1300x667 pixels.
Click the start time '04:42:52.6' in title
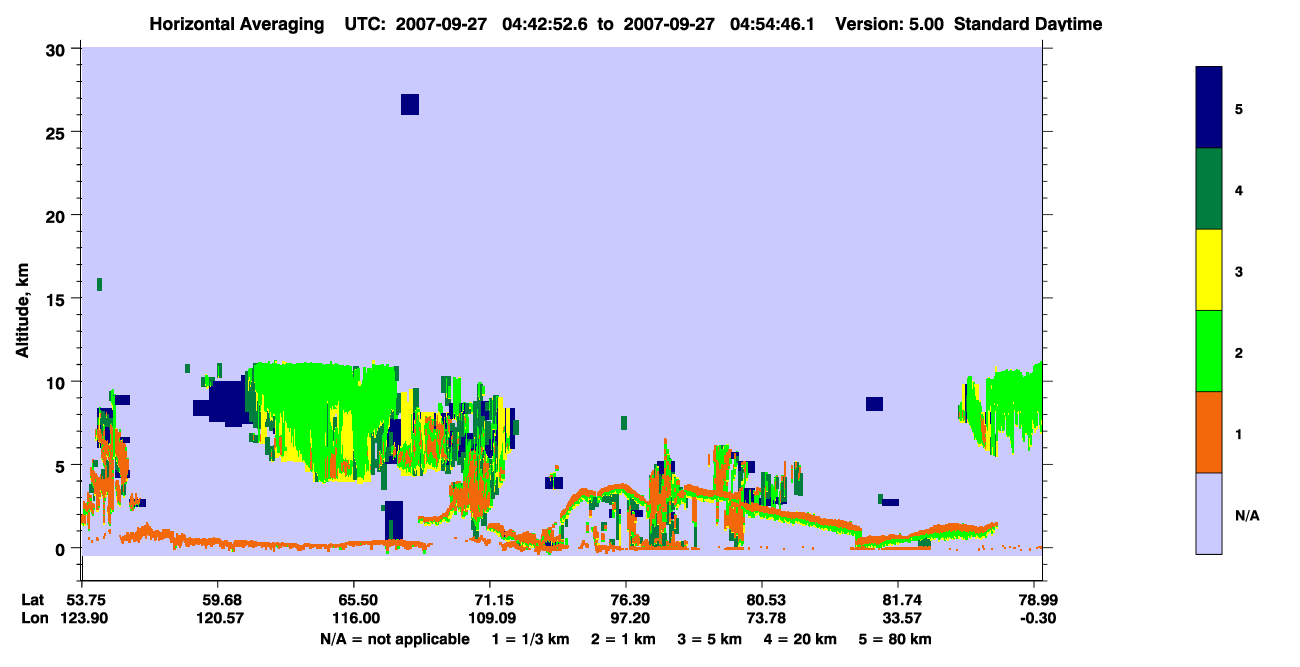pos(547,24)
